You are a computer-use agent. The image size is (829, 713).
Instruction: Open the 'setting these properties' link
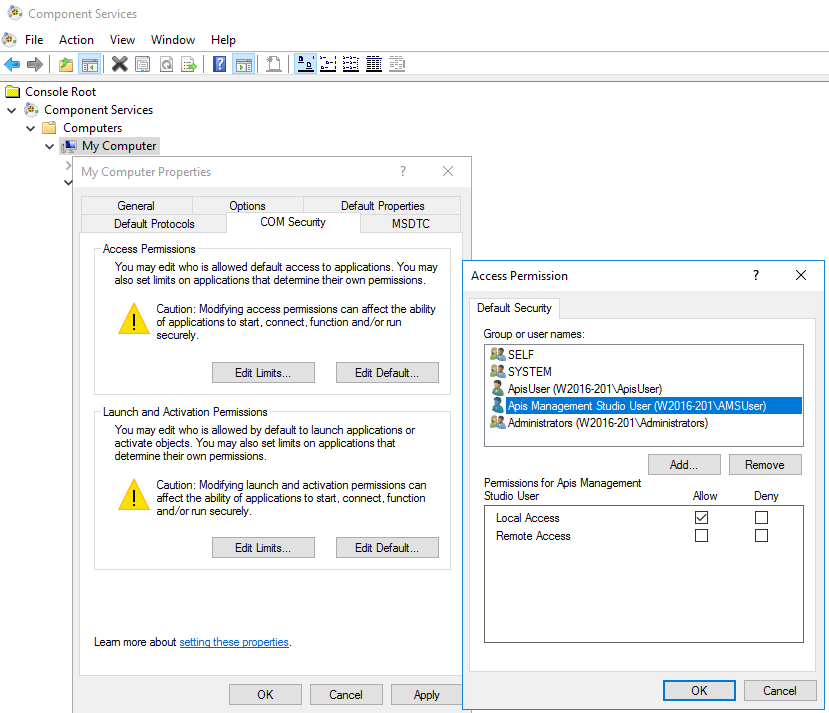(234, 642)
